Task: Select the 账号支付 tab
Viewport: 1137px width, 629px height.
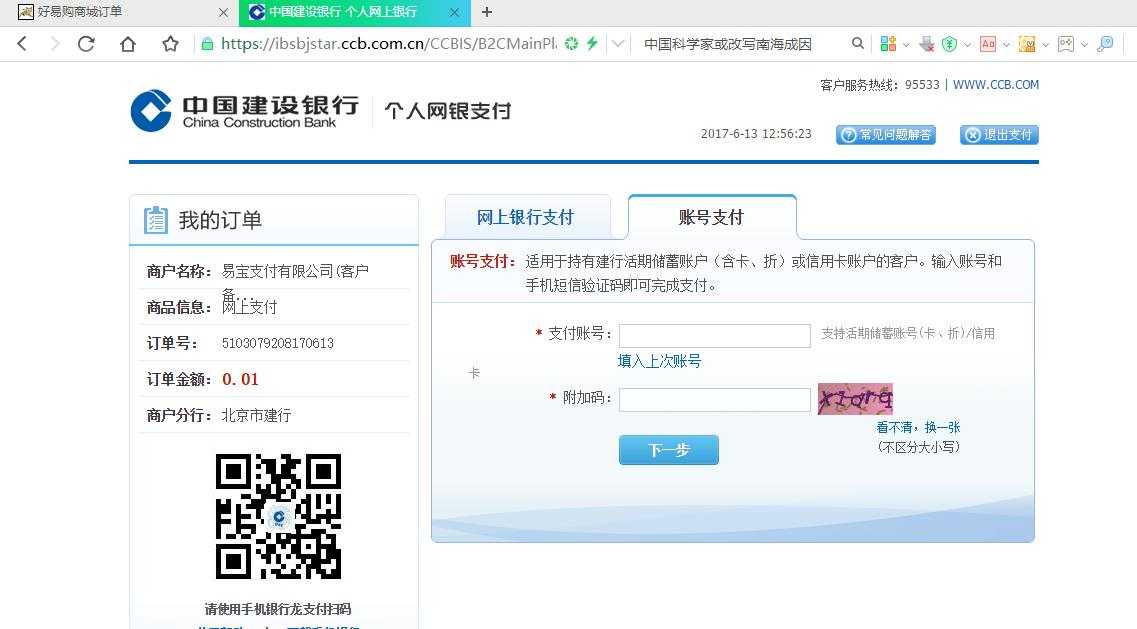Action: (711, 217)
